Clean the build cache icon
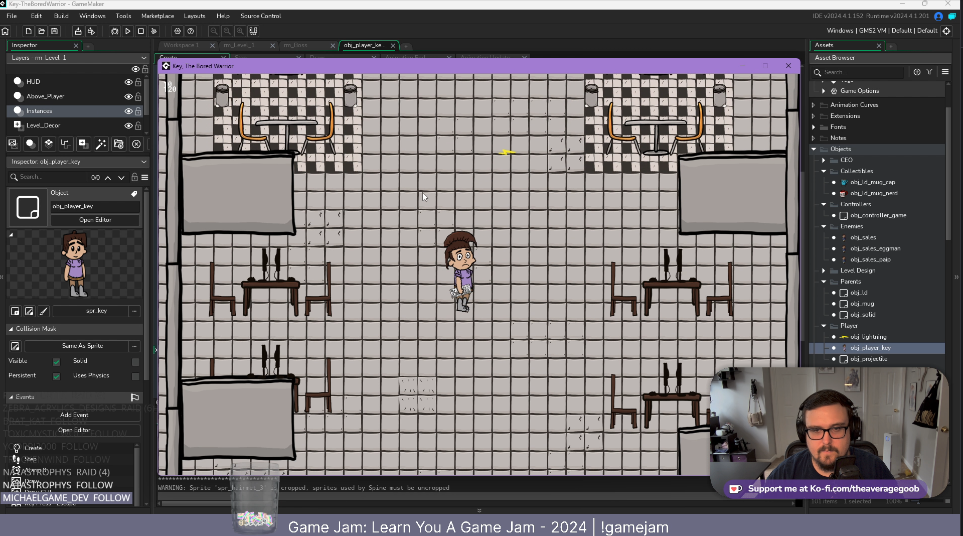This screenshot has width=963, height=536. [154, 31]
